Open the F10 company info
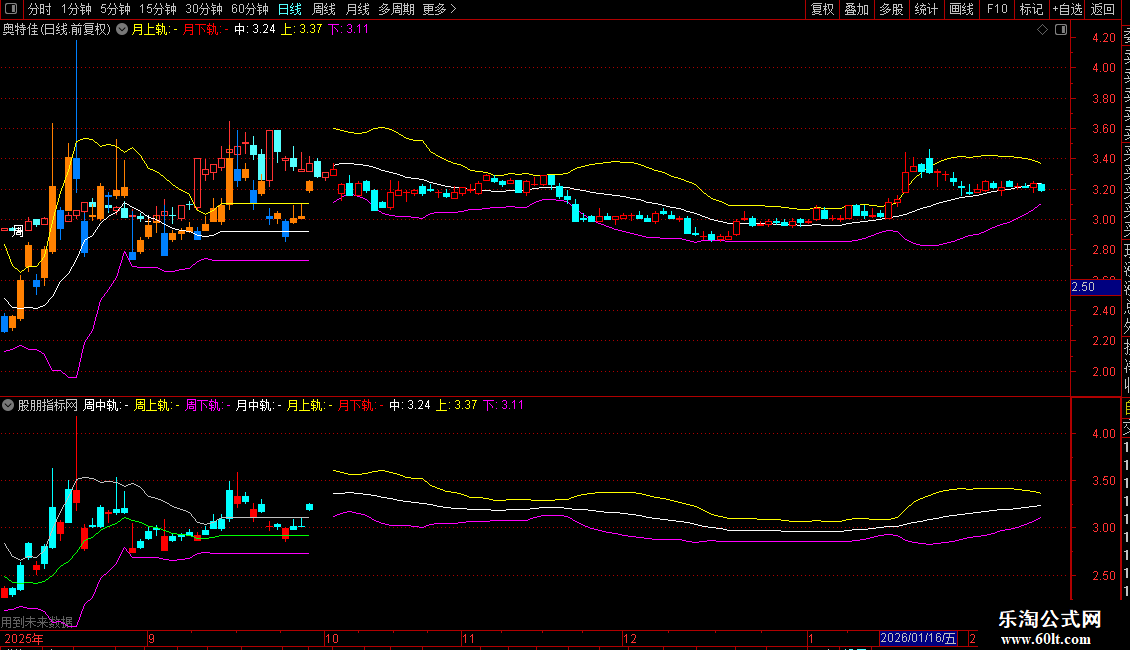Image resolution: width=1130 pixels, height=650 pixels. click(x=997, y=9)
